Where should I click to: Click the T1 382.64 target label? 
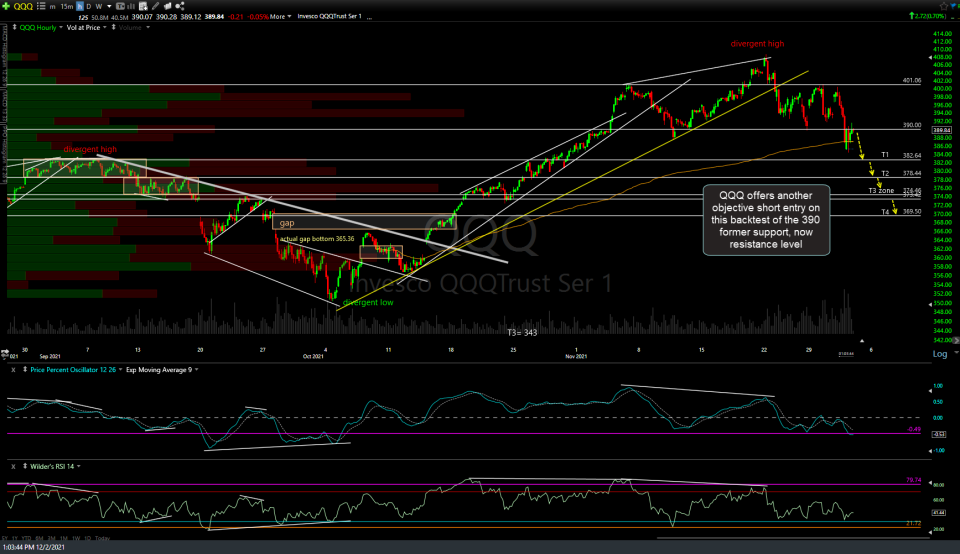click(901, 155)
